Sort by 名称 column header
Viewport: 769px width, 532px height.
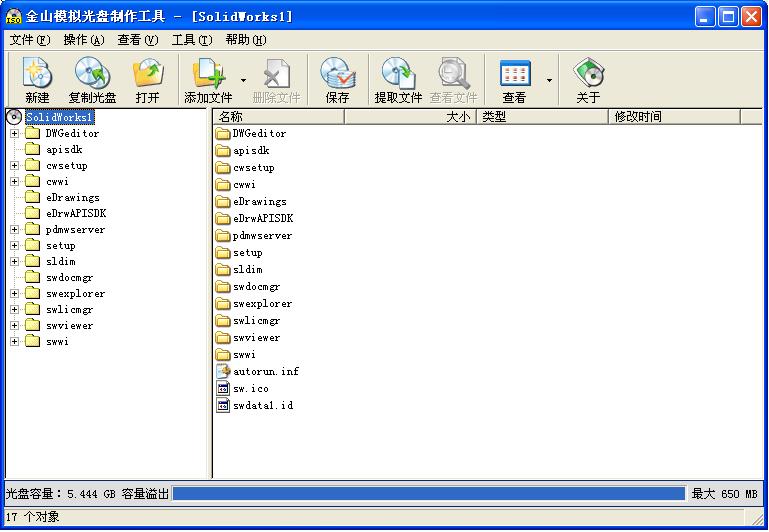point(279,117)
